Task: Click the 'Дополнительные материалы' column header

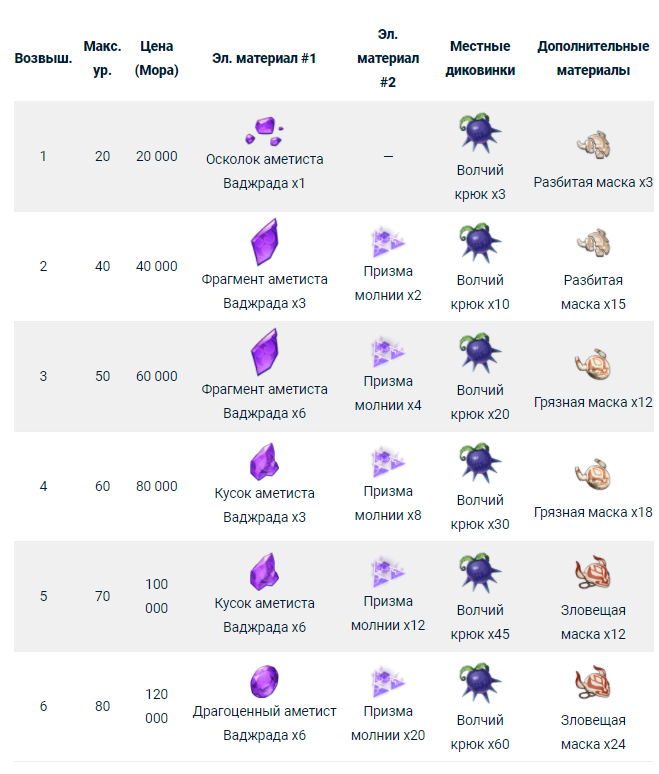Action: click(x=593, y=58)
